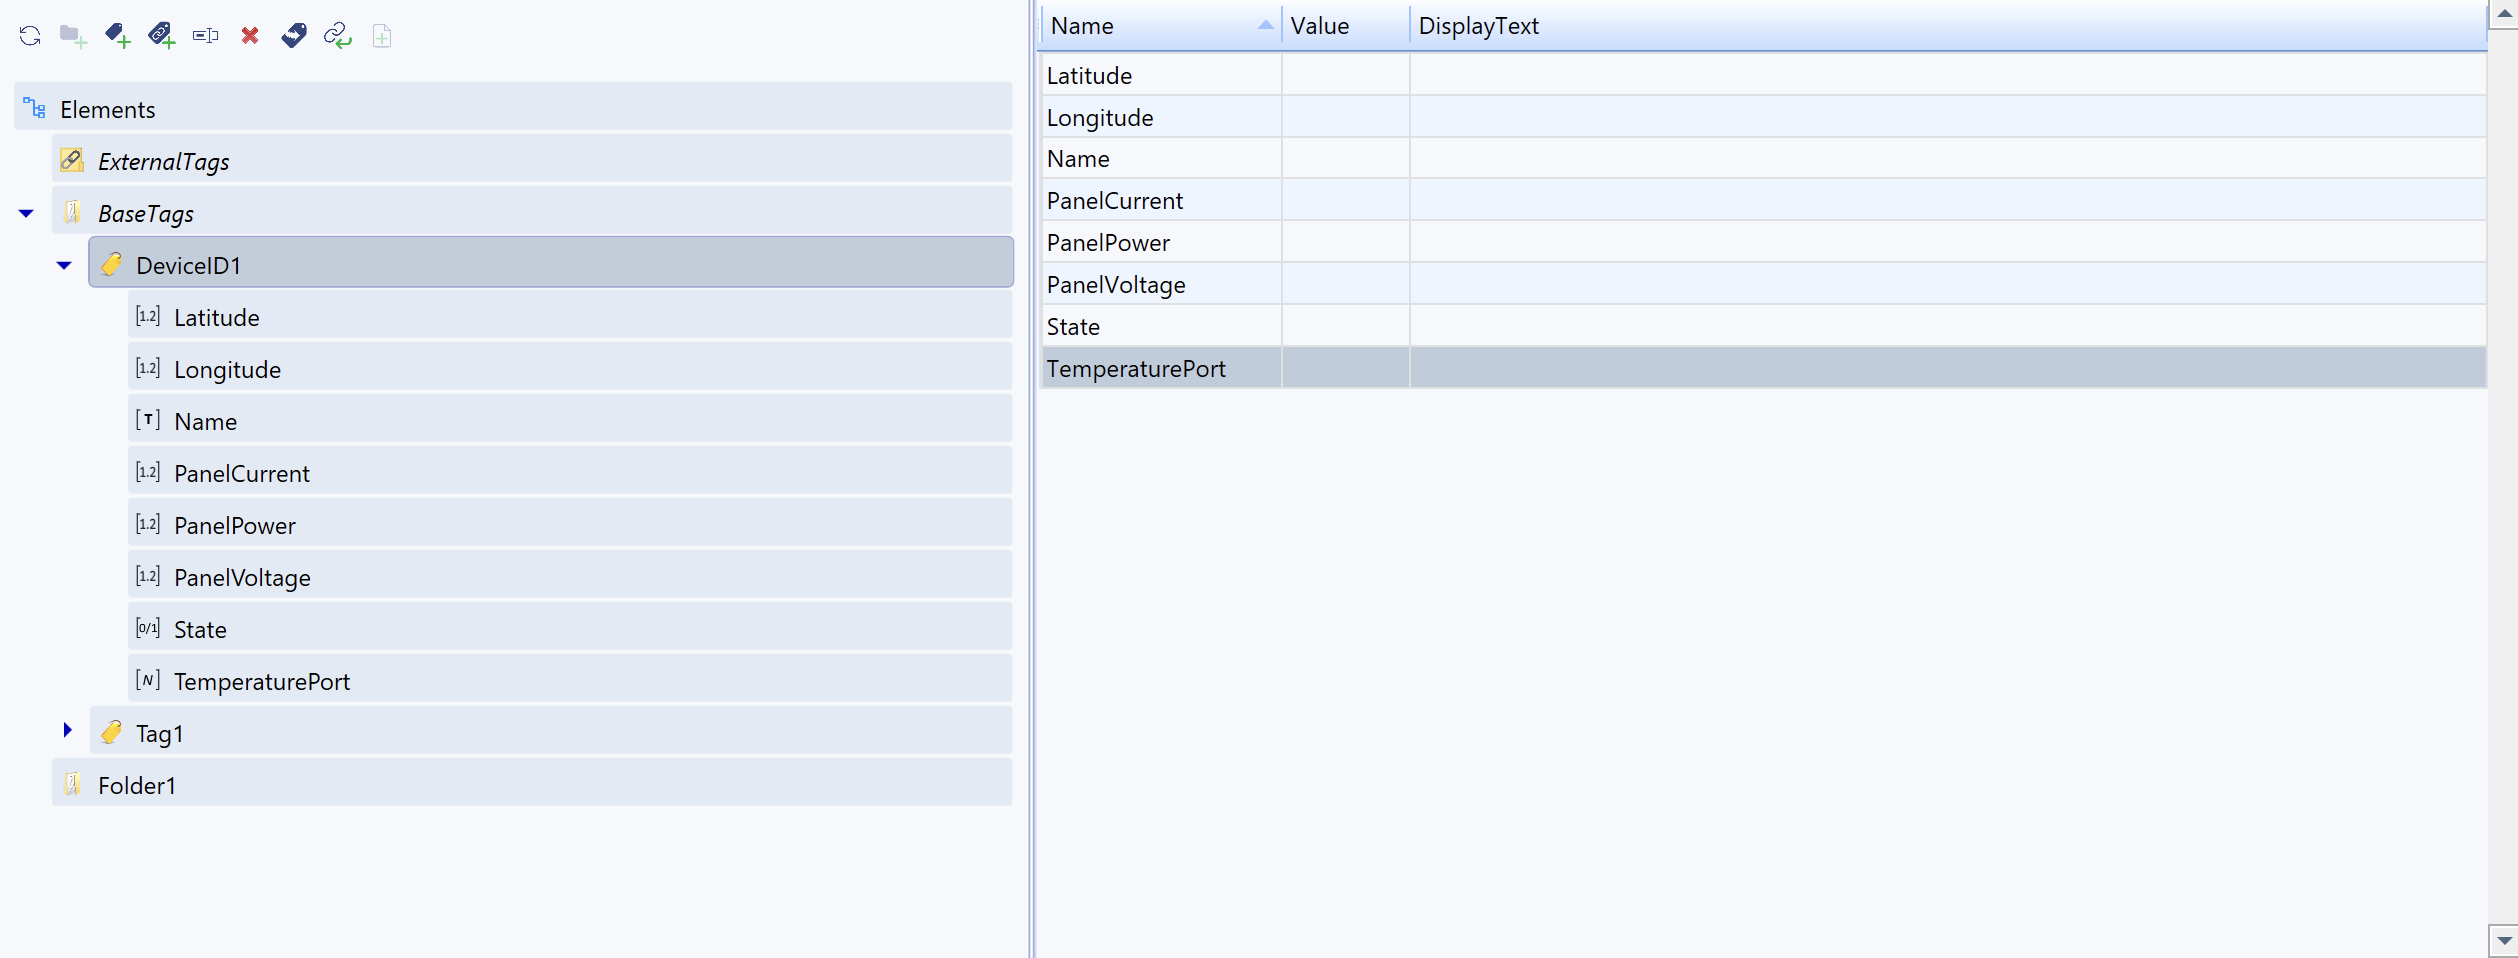Click the add new folder icon
Screen dimensions: 2518x958
pyautogui.click(x=73, y=36)
